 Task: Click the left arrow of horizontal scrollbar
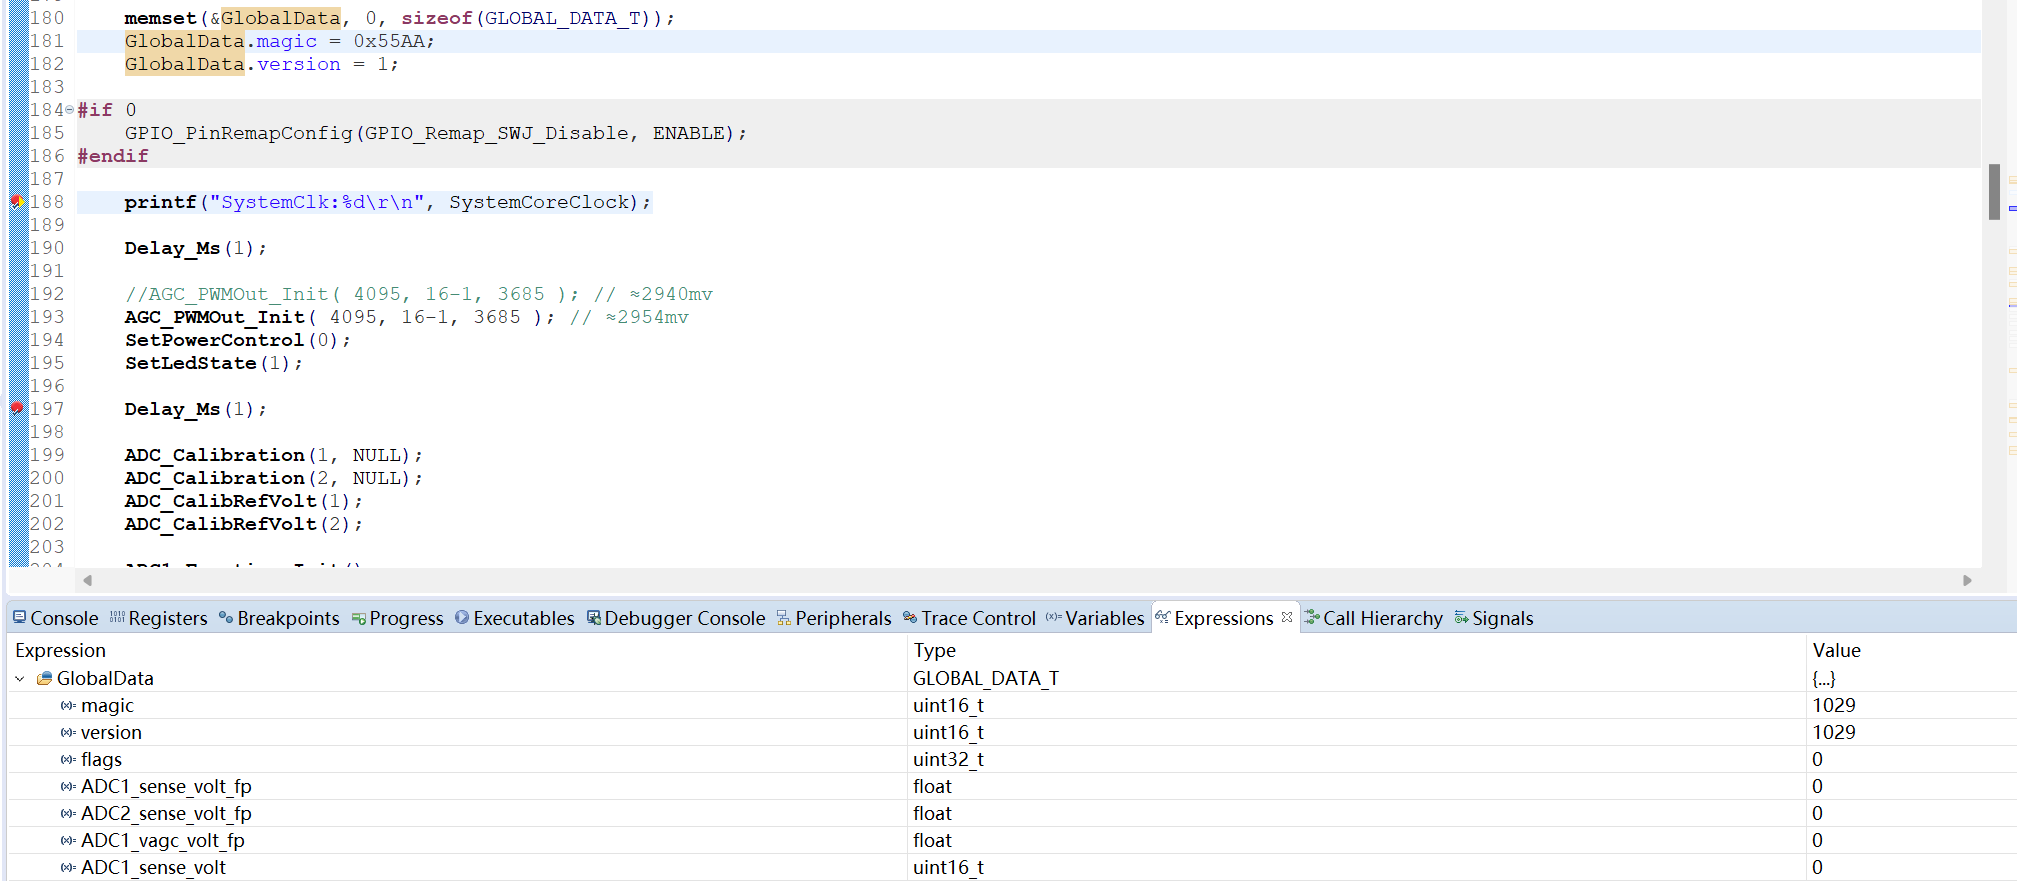88,580
